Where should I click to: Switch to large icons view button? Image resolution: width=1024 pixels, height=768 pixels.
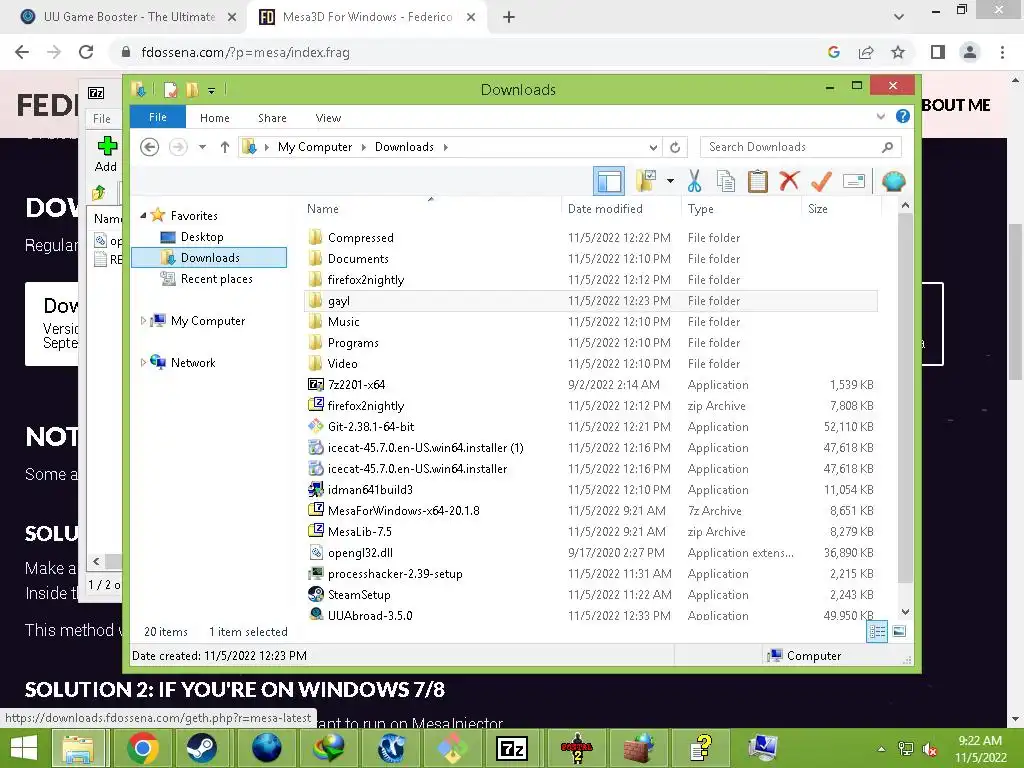click(x=899, y=632)
